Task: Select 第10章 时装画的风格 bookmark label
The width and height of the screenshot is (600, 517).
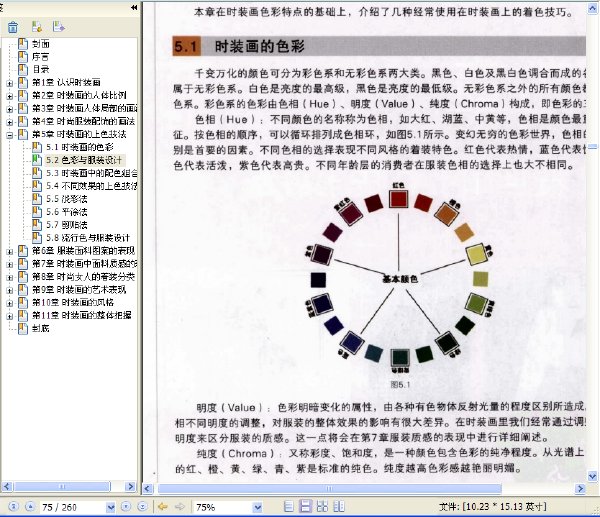Action: [73, 303]
